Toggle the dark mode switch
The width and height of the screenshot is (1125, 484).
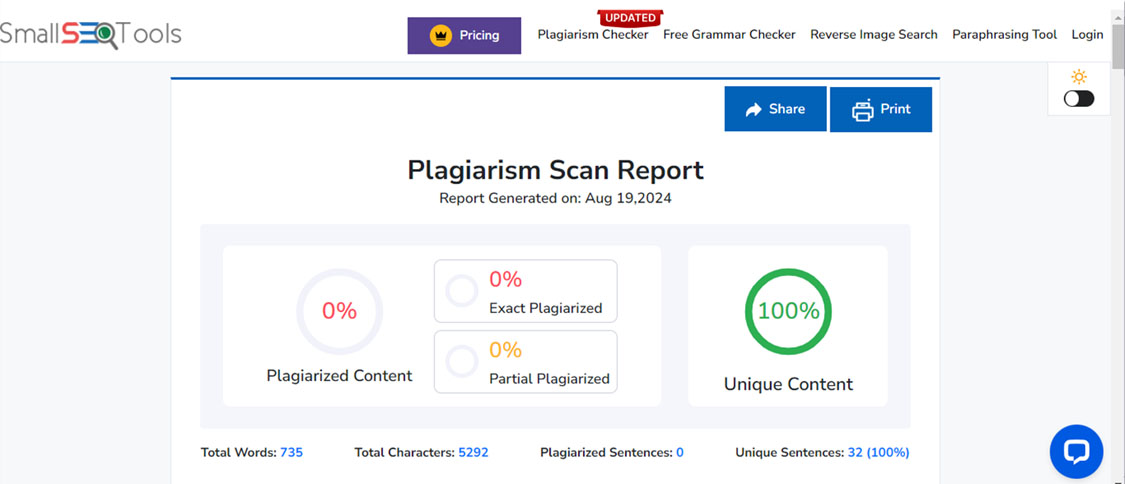[1078, 99]
